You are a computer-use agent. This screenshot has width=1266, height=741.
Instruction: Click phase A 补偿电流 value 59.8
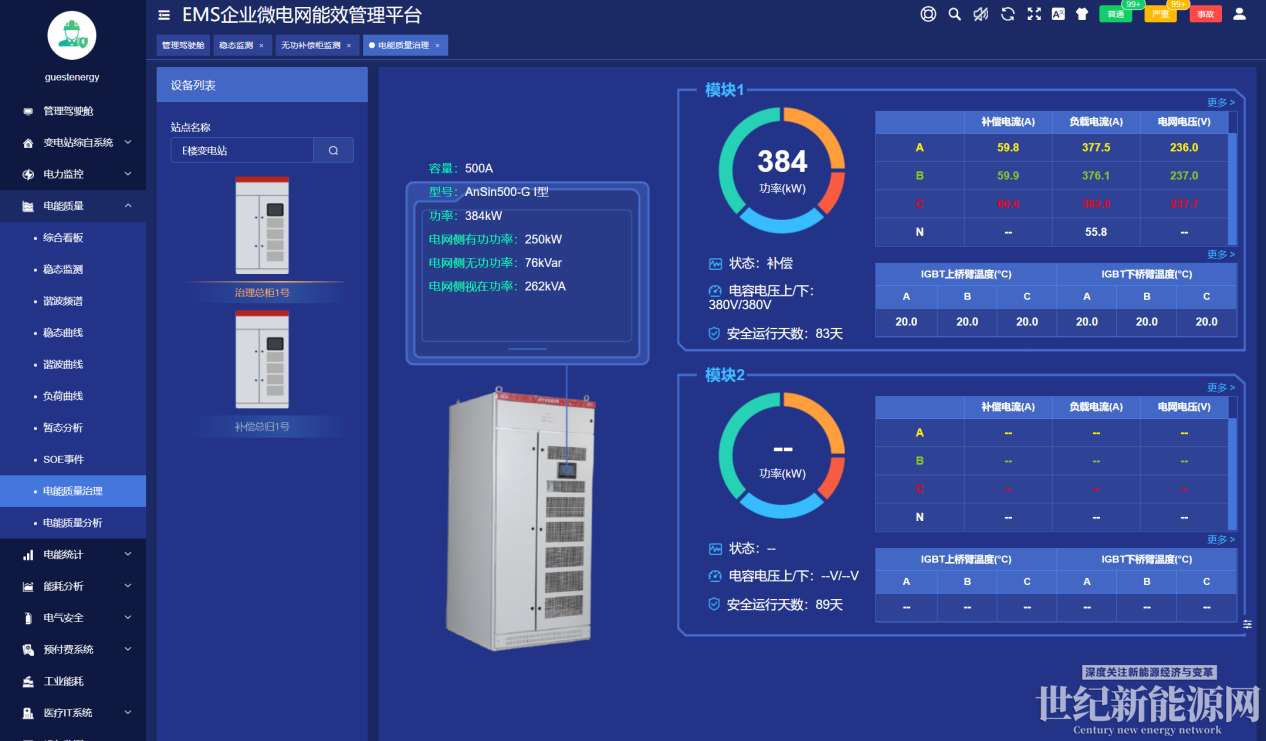pyautogui.click(x=1008, y=147)
